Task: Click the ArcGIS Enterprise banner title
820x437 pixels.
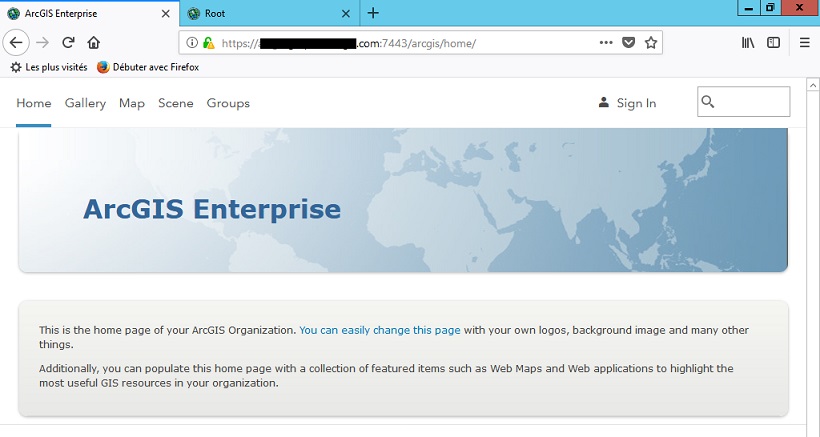Action: click(x=212, y=209)
